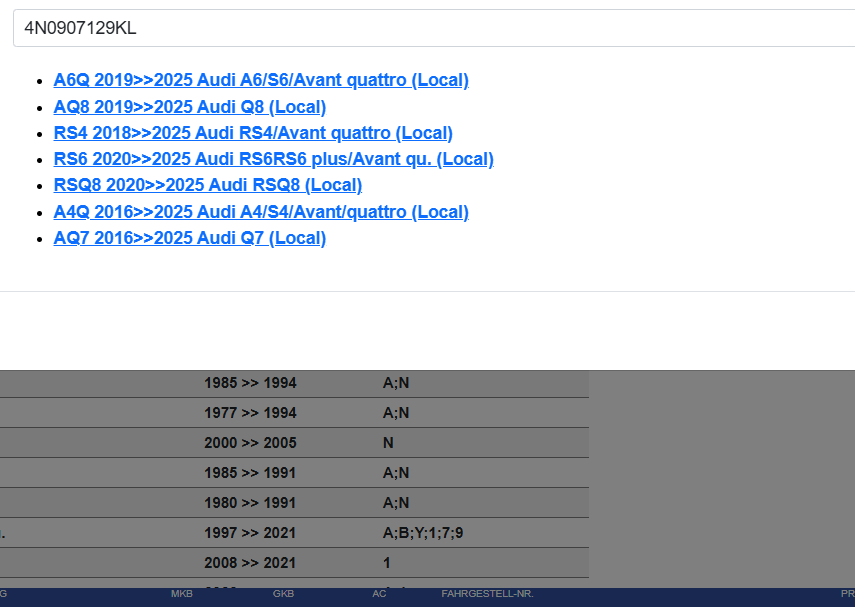
Task: Select the RS4 Audi RS4/Avant quattro link
Action: [x=253, y=133]
